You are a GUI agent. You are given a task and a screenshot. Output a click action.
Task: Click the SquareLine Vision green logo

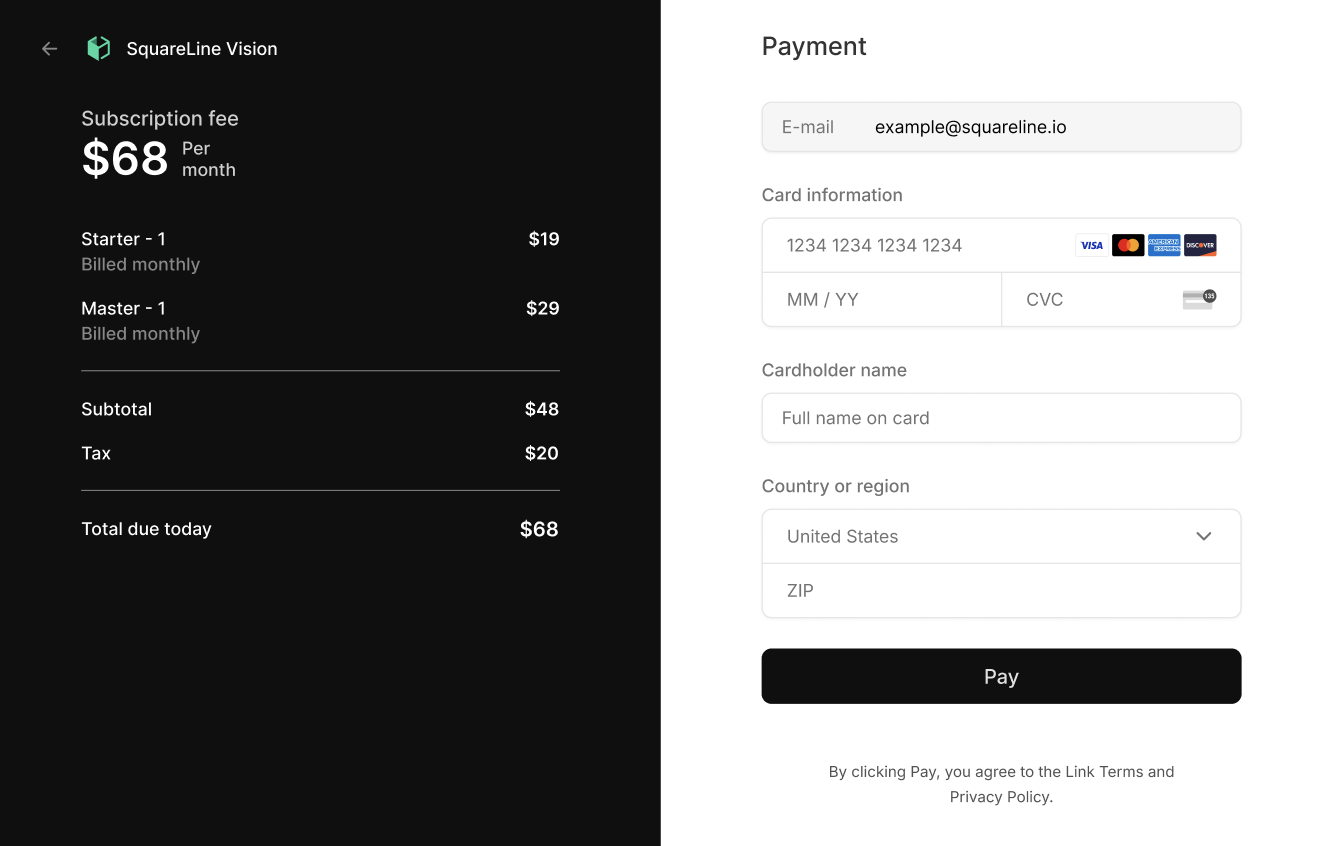(x=98, y=48)
